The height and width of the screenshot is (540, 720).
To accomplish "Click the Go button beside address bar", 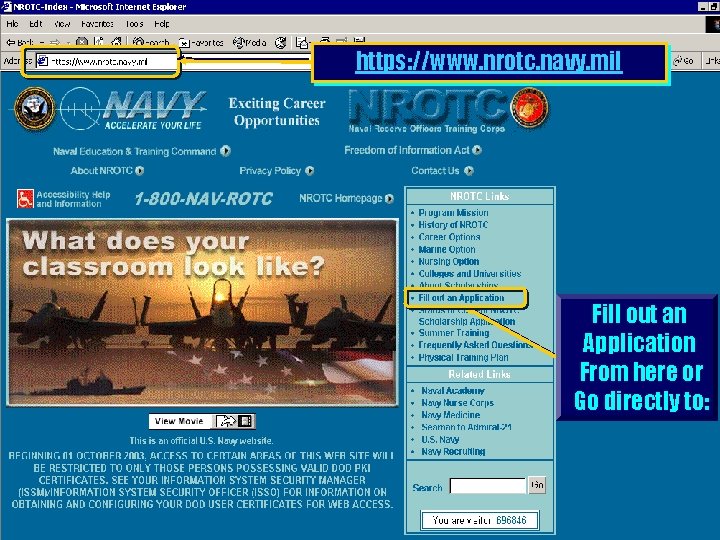I will pyautogui.click(x=684, y=61).
